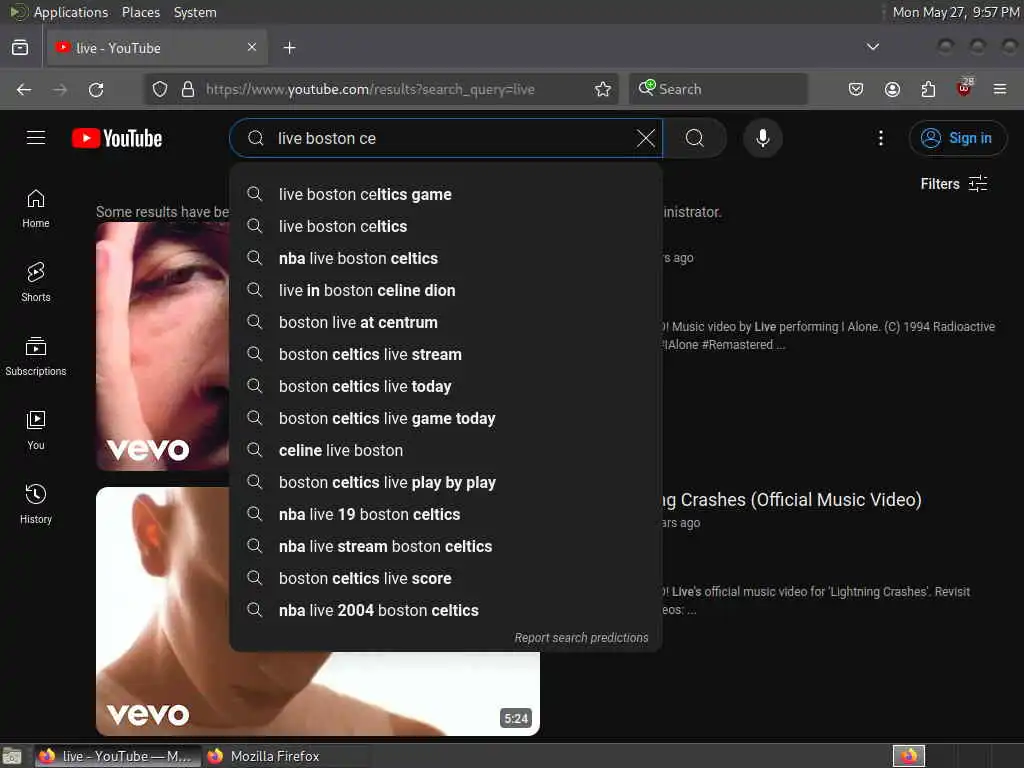The height and width of the screenshot is (768, 1024).
Task: Choose the suggestion reading exactly live boston celtics
Action: (446, 226)
